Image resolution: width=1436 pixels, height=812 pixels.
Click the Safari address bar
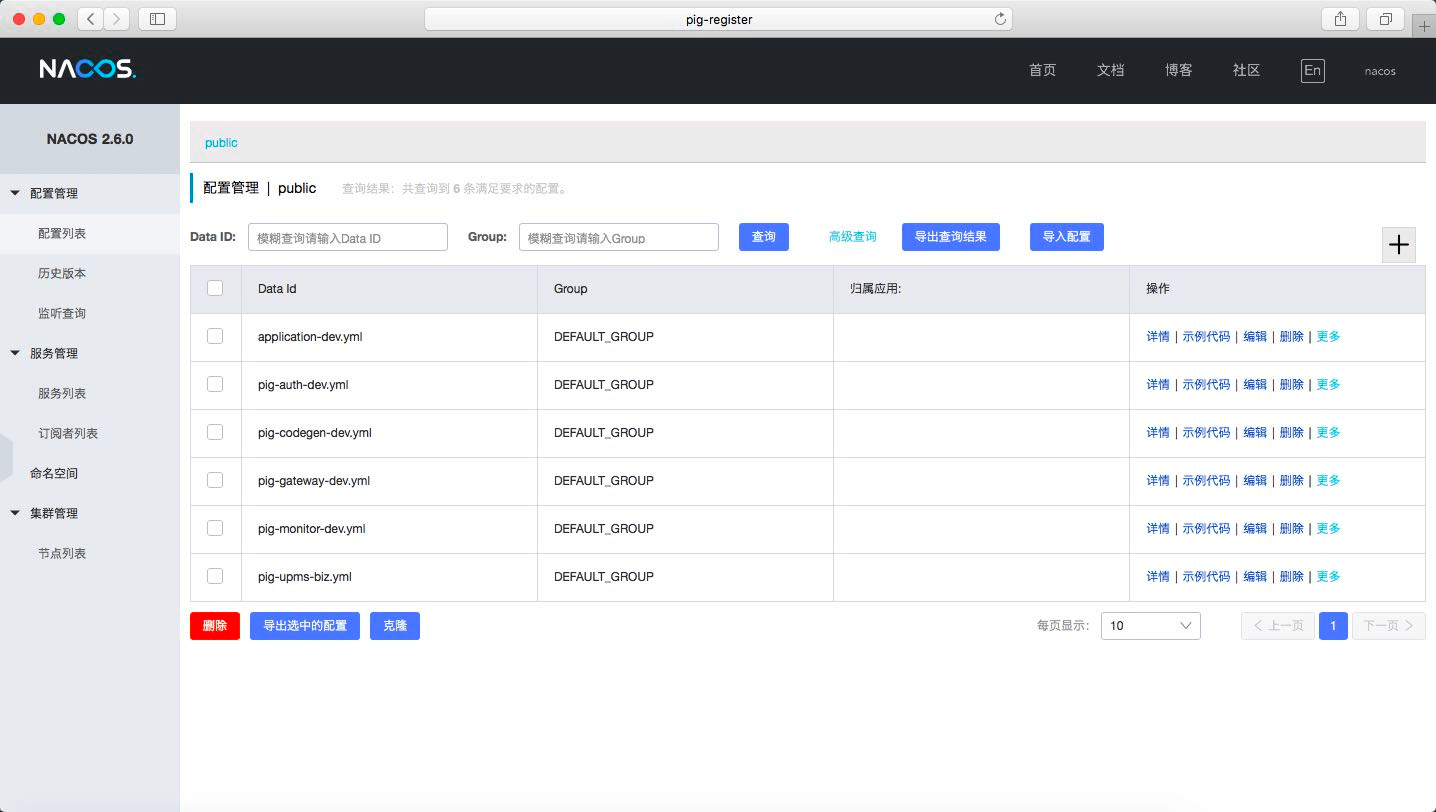[718, 19]
